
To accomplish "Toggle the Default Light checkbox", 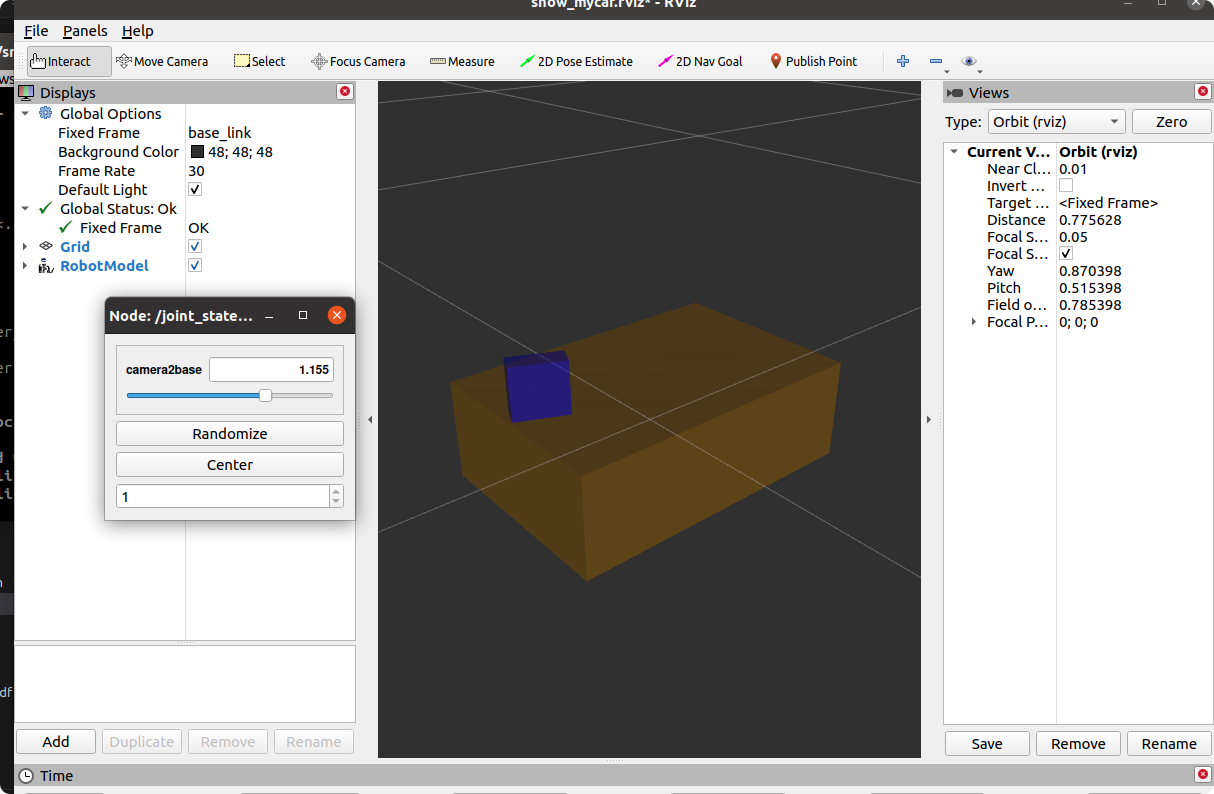I will point(195,189).
